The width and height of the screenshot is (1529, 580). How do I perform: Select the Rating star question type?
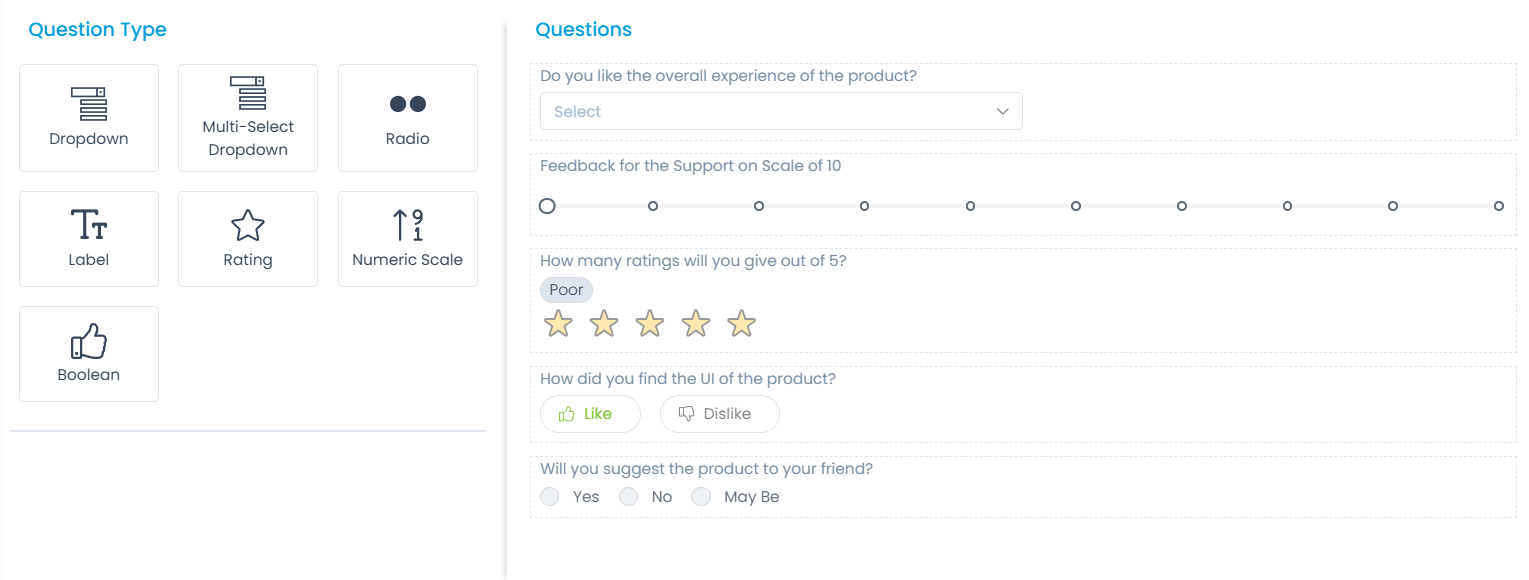247,225
